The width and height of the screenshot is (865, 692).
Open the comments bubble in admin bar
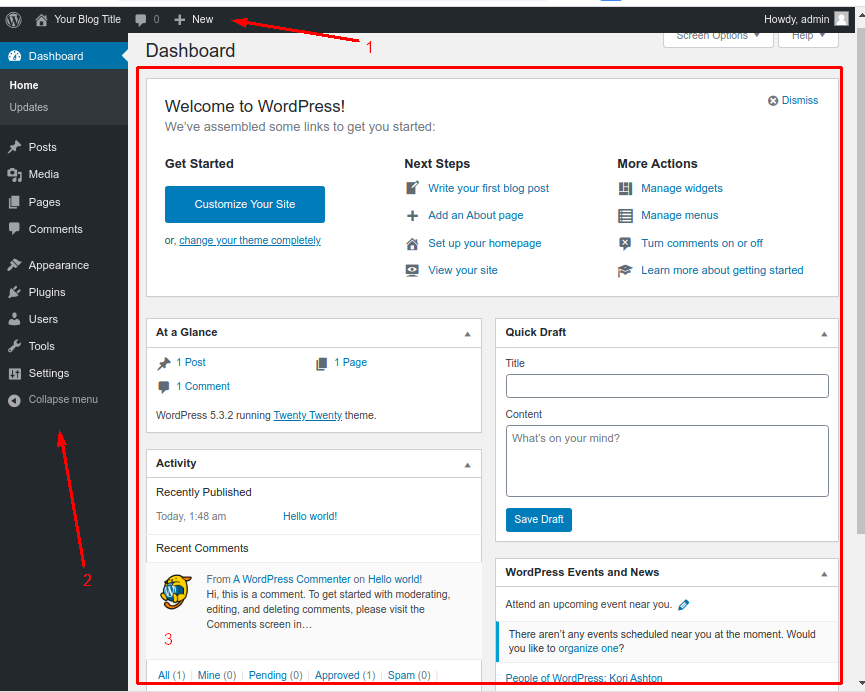pyautogui.click(x=141, y=20)
